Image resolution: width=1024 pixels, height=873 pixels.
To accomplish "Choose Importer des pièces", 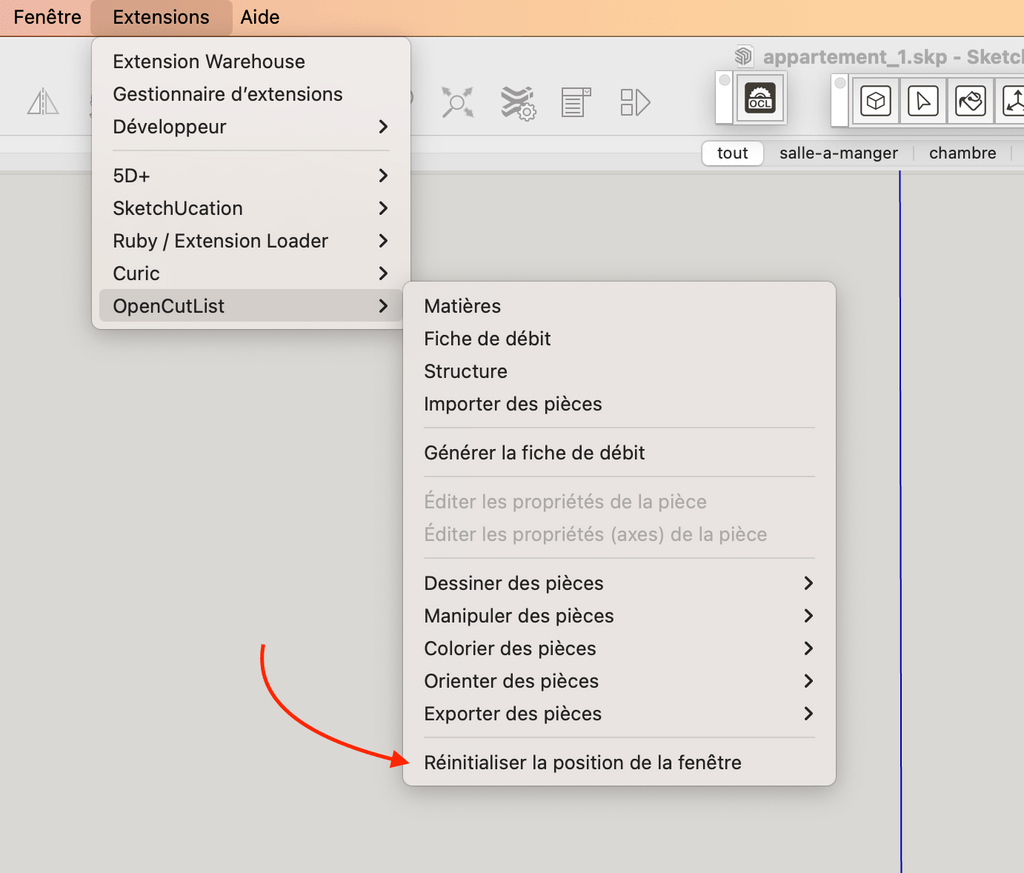I will (x=619, y=404).
